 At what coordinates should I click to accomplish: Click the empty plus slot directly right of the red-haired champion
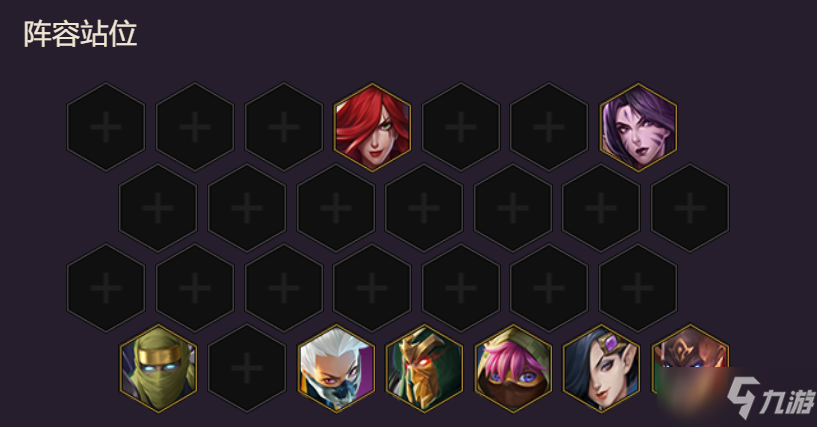coord(461,127)
